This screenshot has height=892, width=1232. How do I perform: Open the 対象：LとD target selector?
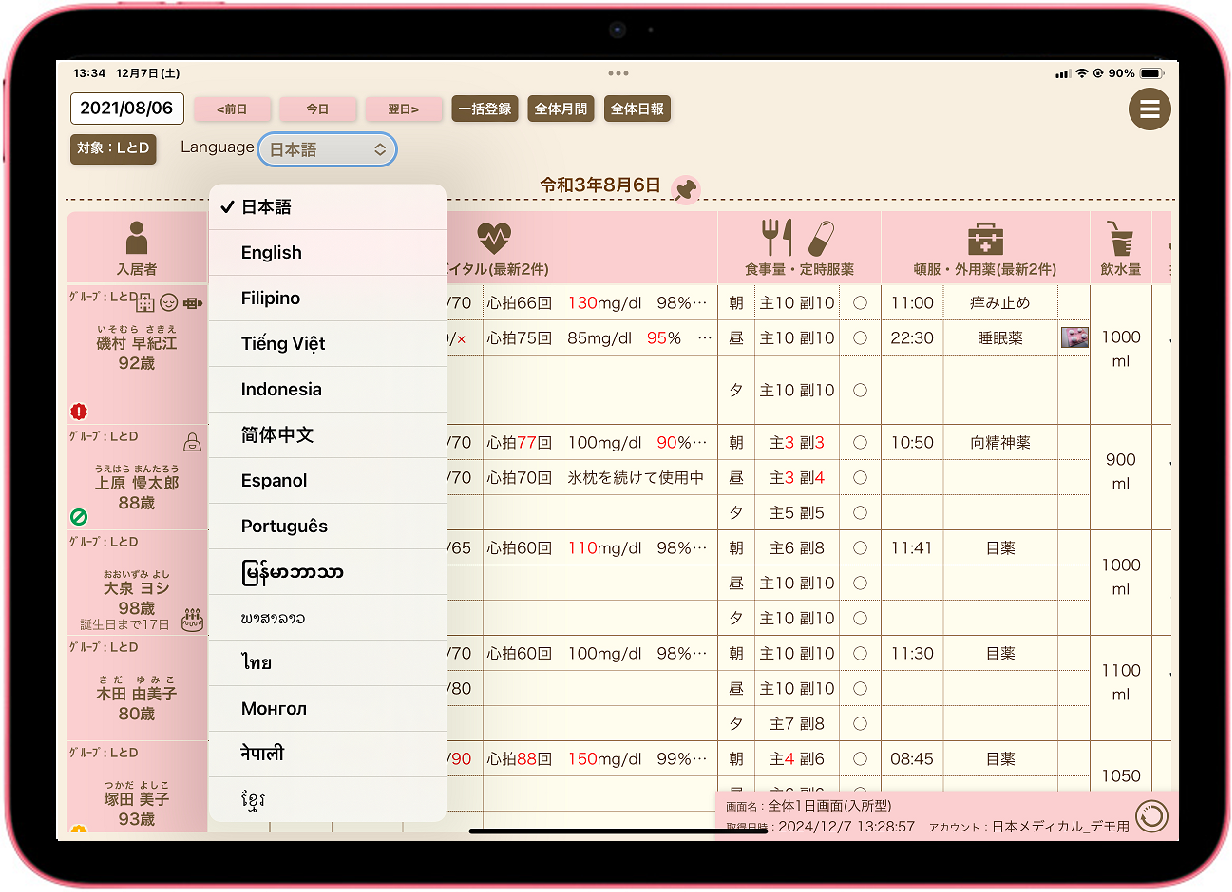tap(113, 150)
